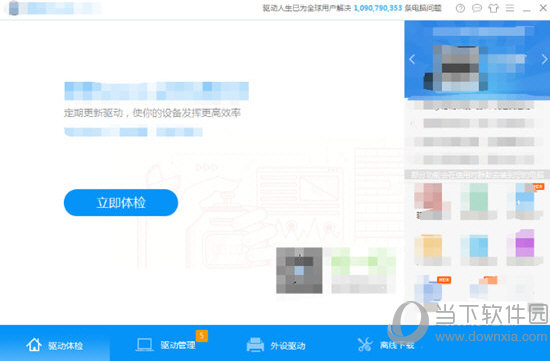550x361 pixels.
Task: Open the tab with wrench tools icon
Action: point(386,345)
